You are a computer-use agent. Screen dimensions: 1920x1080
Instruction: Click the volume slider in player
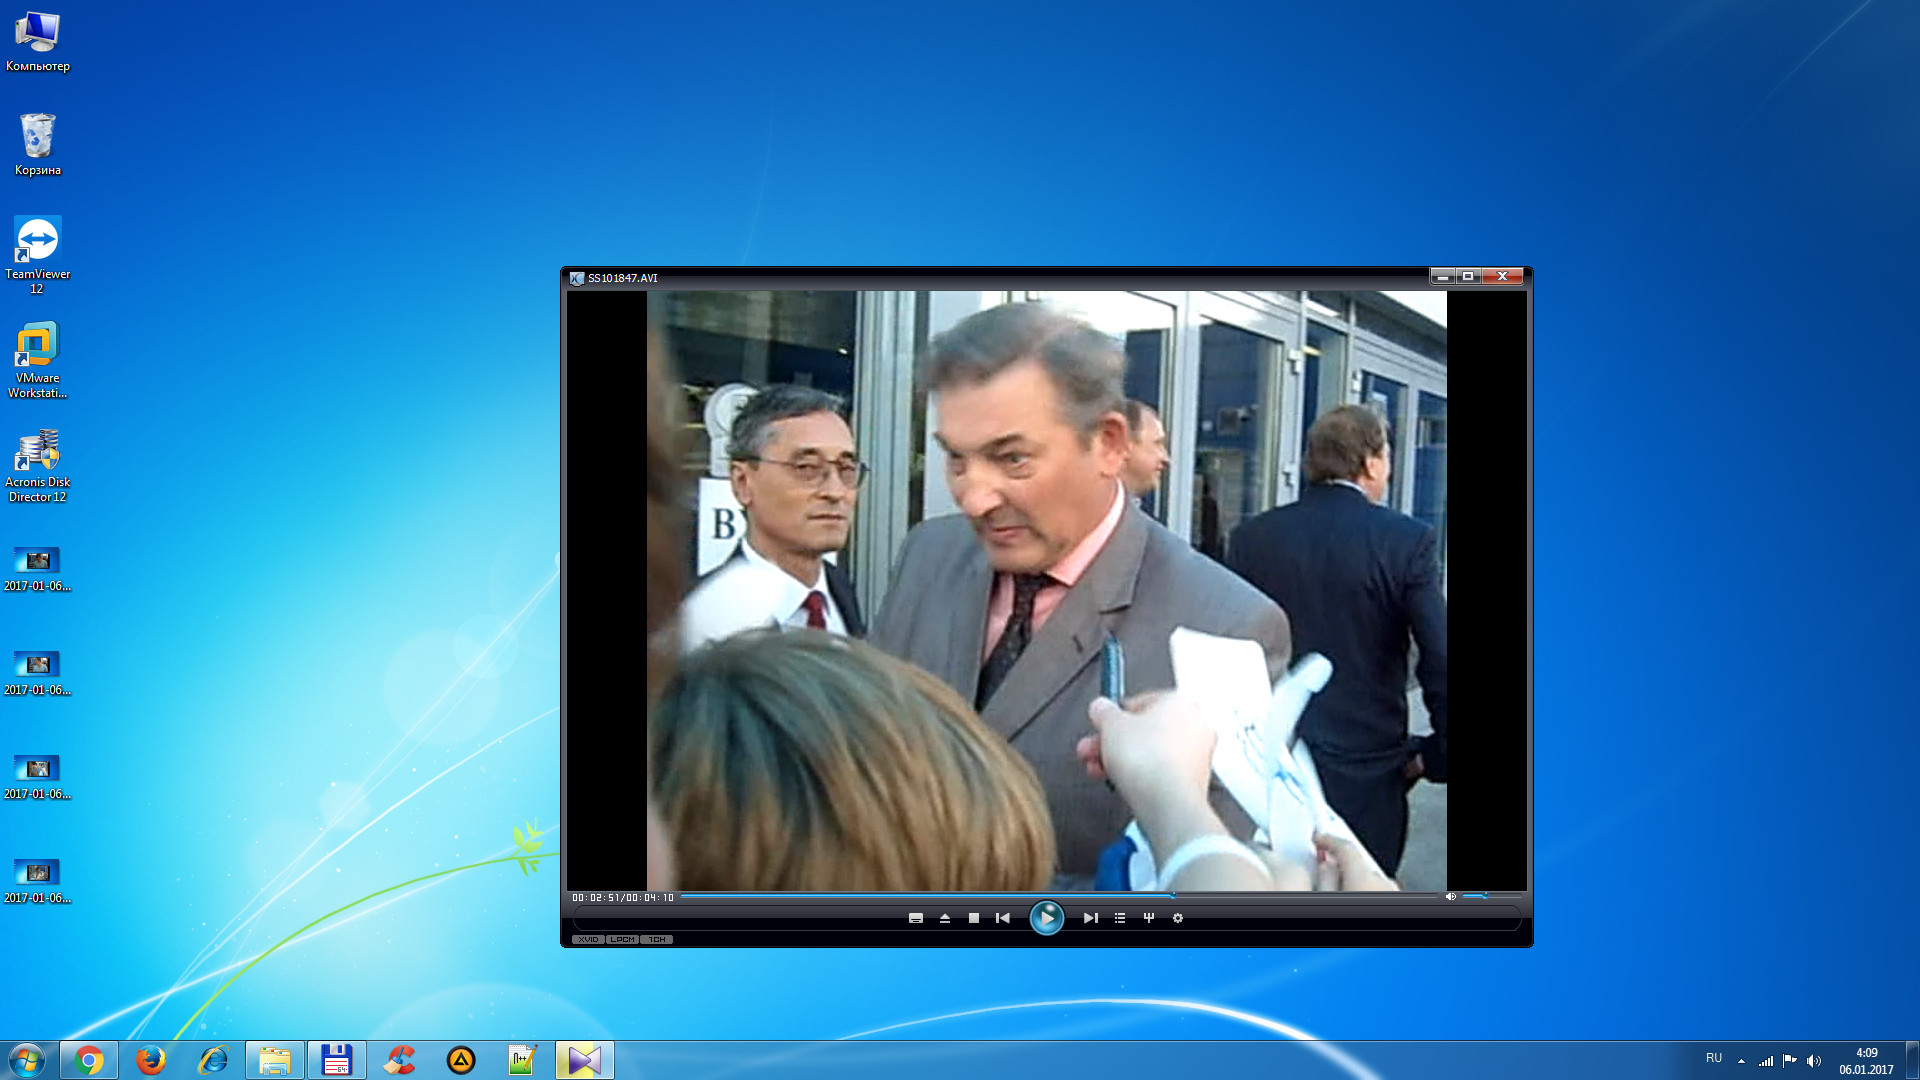point(1491,897)
